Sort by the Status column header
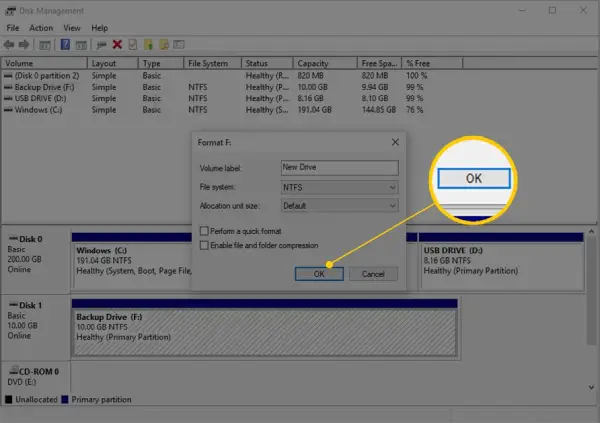 tap(267, 64)
